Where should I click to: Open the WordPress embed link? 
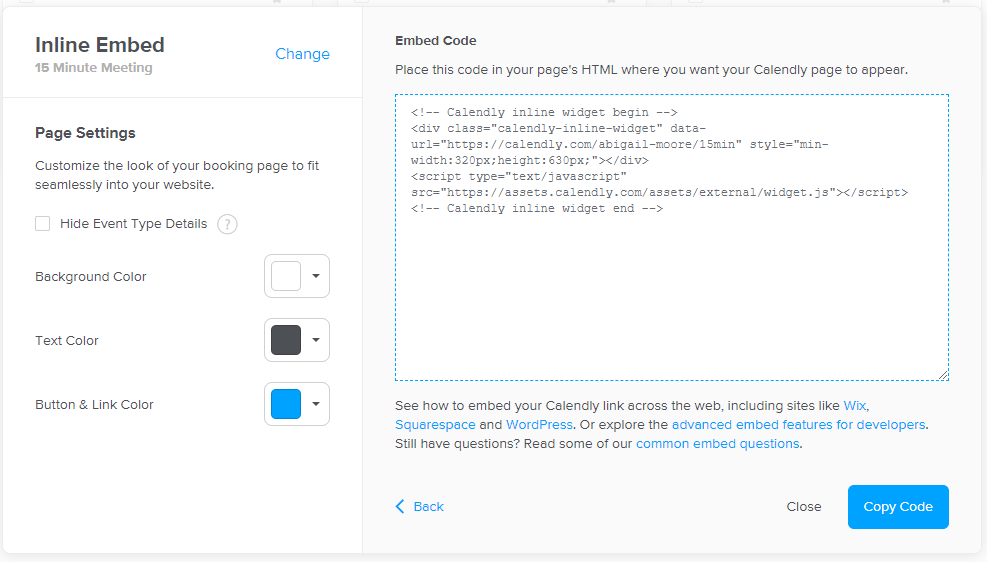[x=539, y=425]
